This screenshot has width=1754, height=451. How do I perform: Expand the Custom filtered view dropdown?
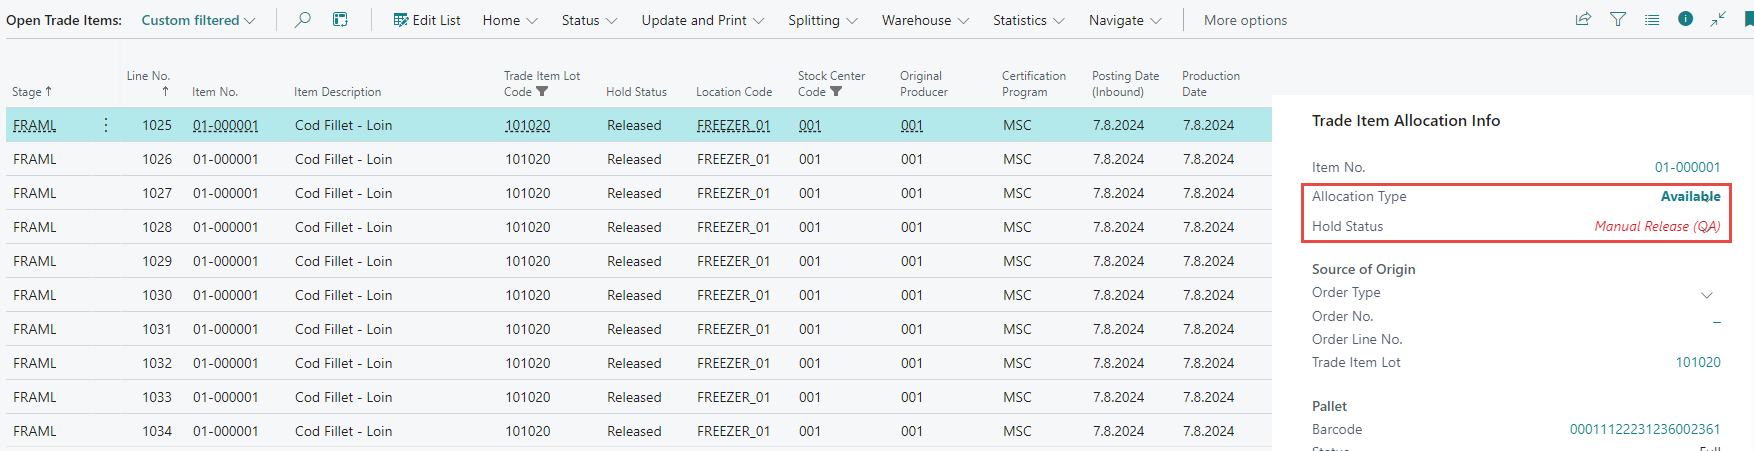199,20
